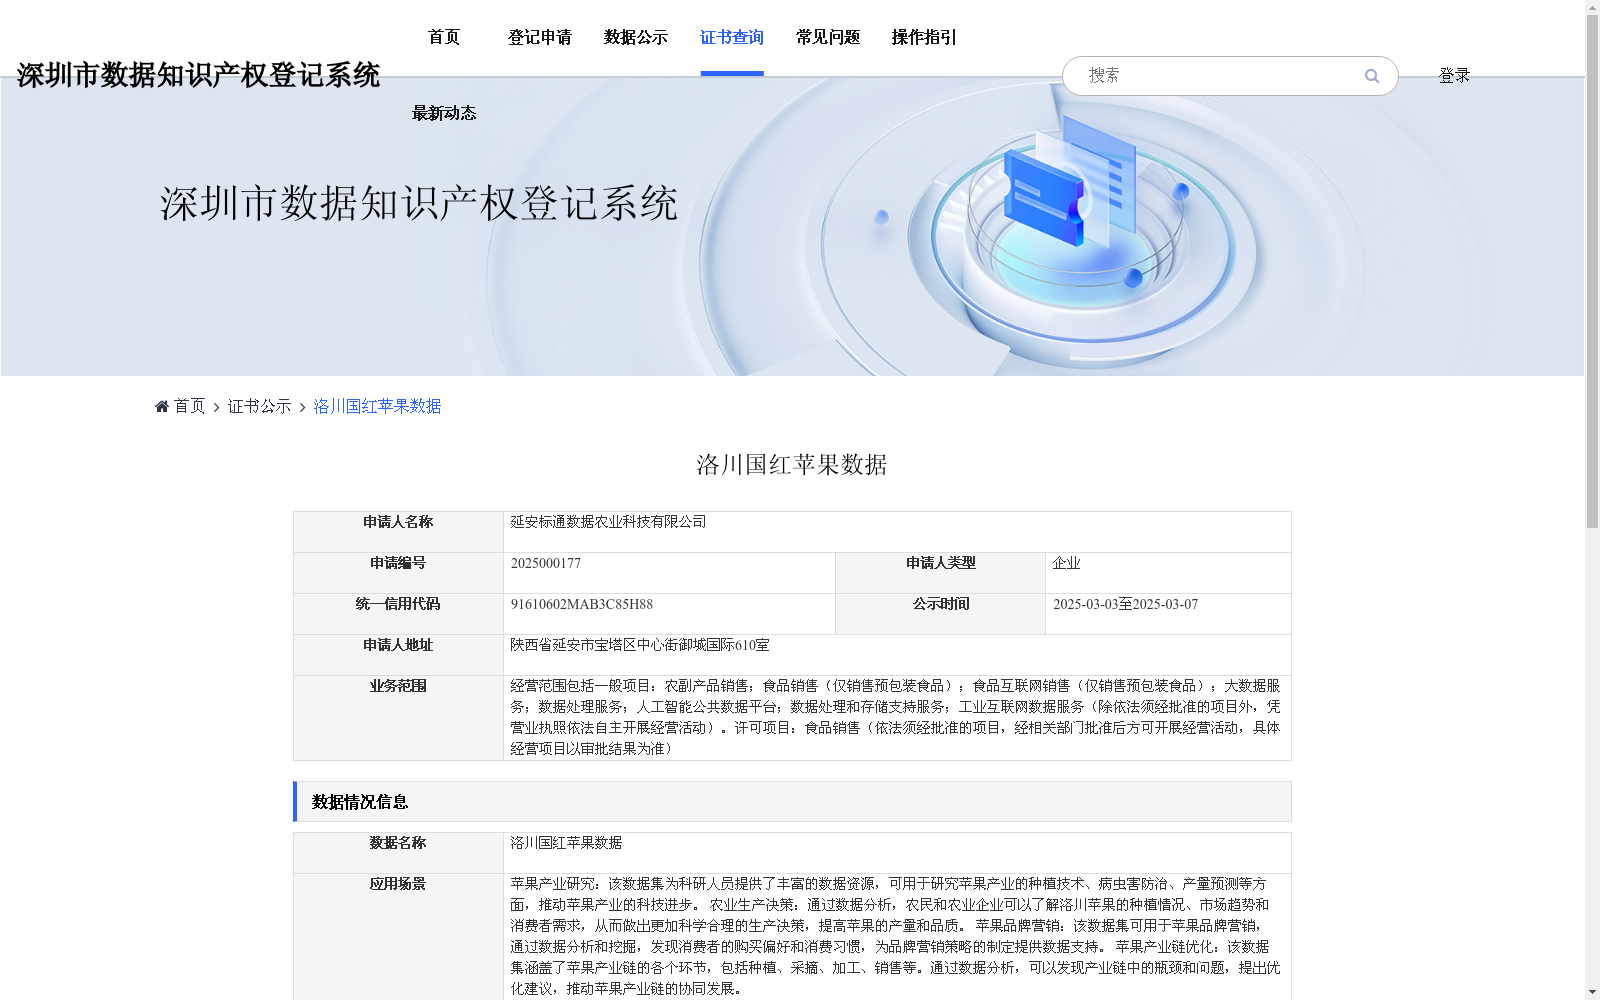Click inside the 搜索 search box
Viewport: 1600px width, 1000px height.
(x=1200, y=75)
